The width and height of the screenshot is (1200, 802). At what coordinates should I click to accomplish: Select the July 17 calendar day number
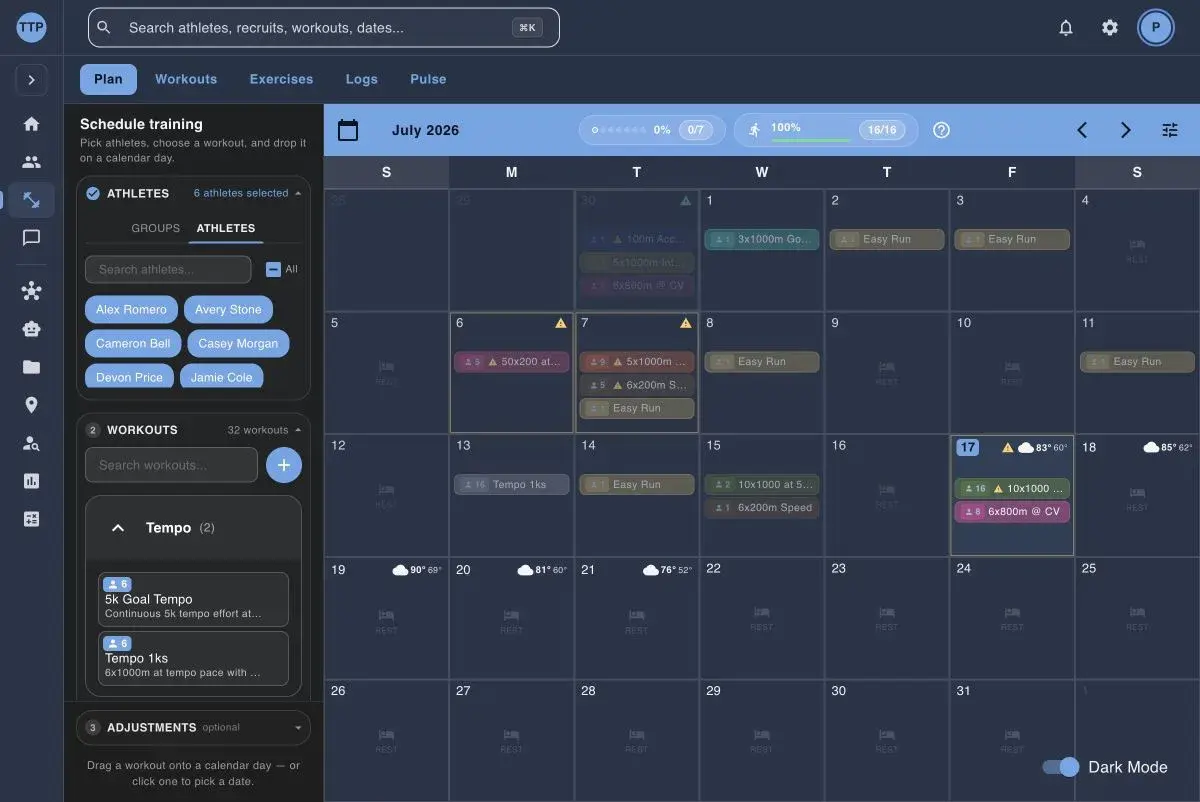(967, 447)
